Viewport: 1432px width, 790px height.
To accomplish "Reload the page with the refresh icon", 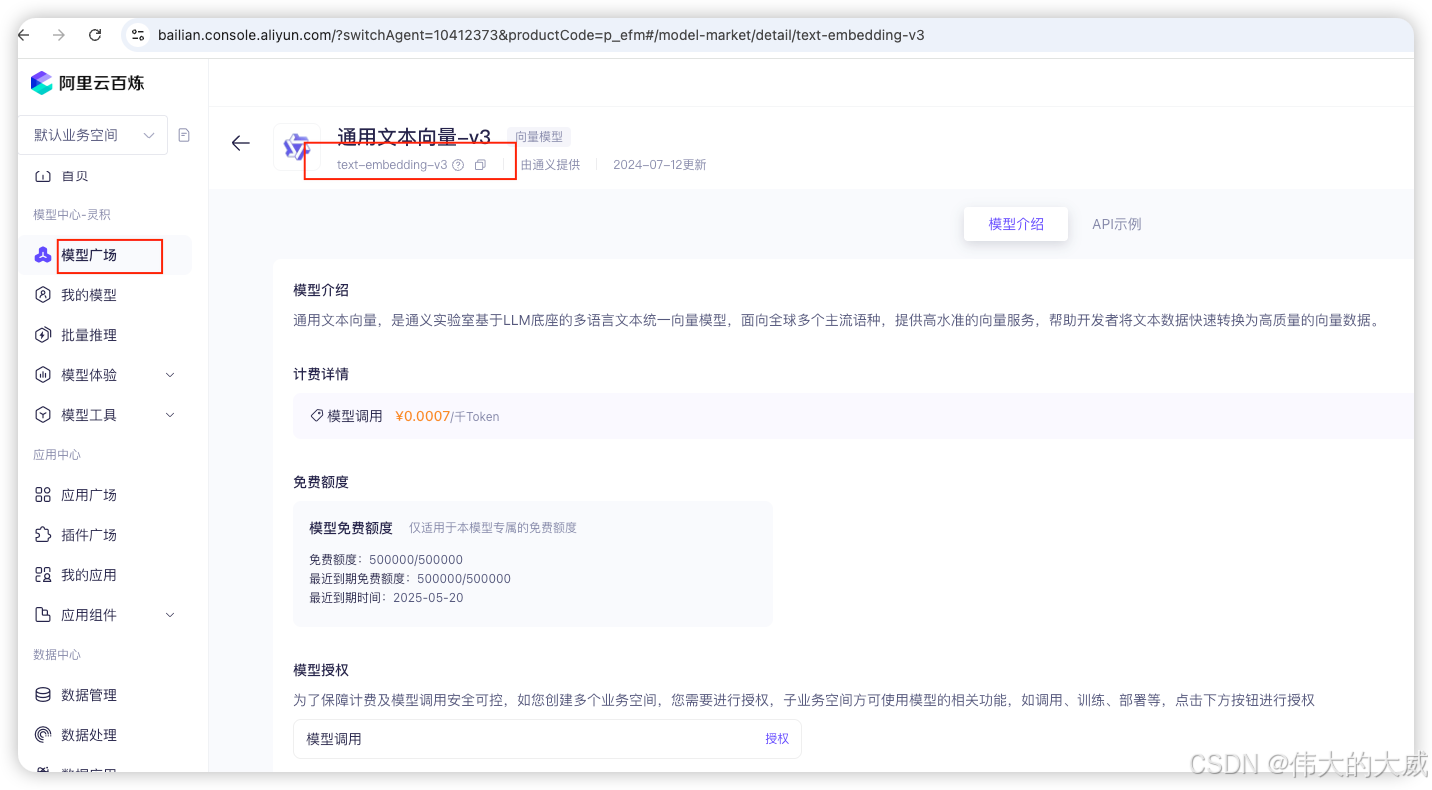I will tap(95, 35).
